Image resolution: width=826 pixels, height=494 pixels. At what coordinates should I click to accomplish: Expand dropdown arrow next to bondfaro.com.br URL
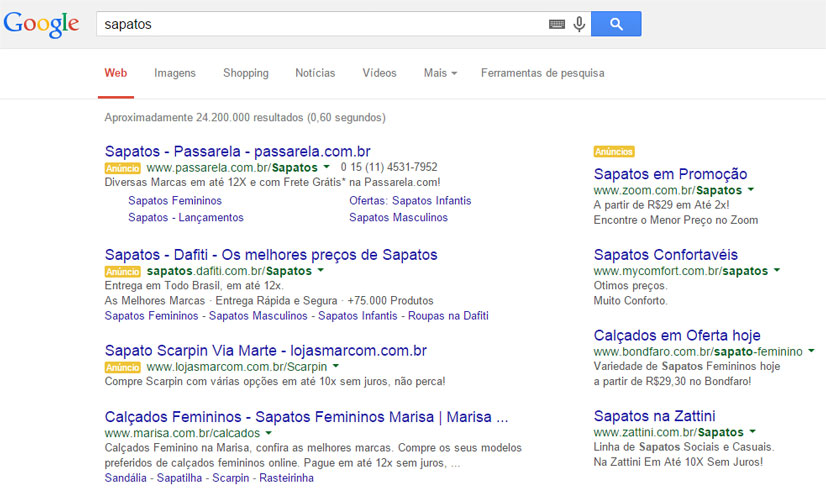[x=811, y=351]
